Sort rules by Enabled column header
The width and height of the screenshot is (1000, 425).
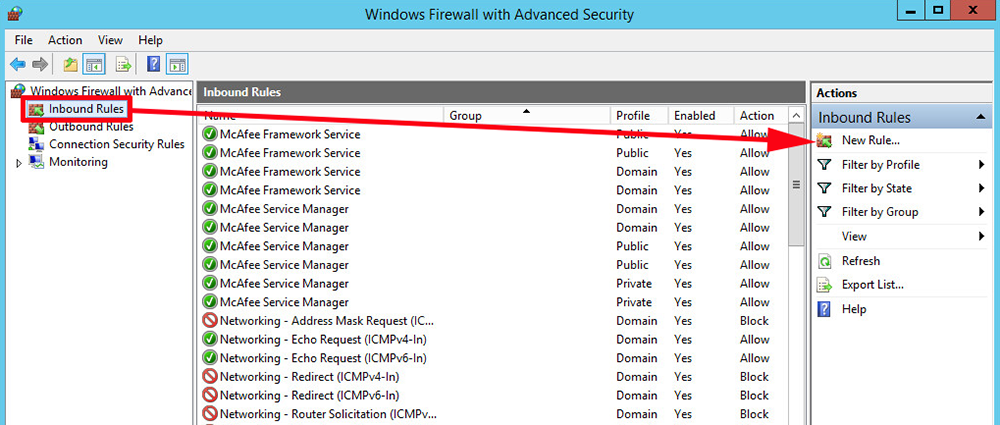click(x=700, y=116)
